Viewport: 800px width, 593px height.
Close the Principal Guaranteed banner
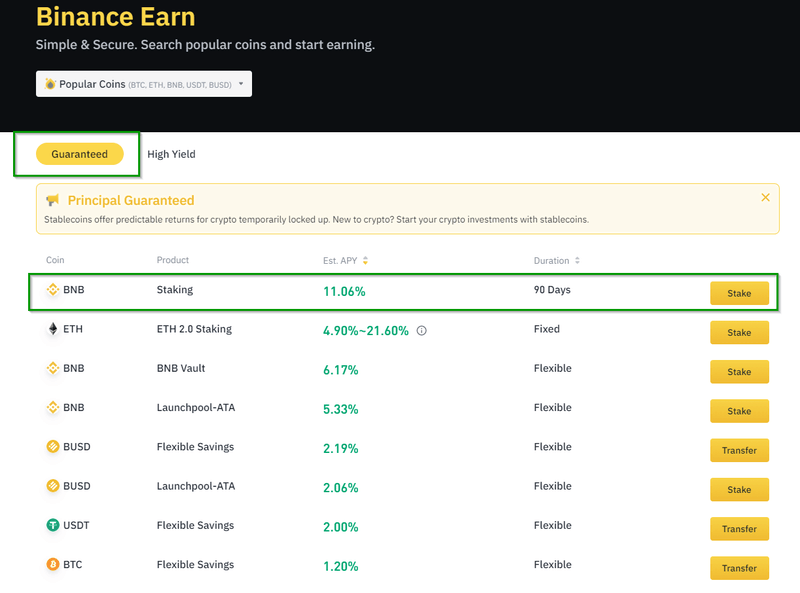click(x=765, y=198)
